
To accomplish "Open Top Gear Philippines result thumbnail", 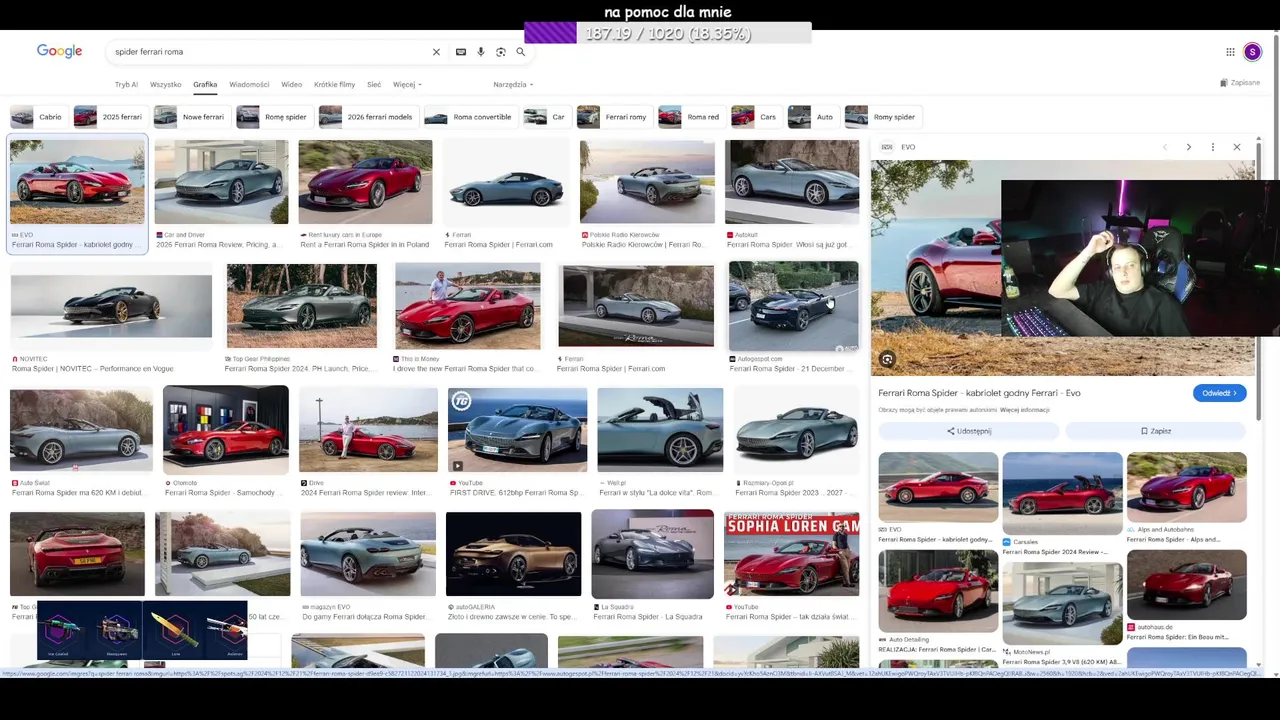I will (301, 305).
